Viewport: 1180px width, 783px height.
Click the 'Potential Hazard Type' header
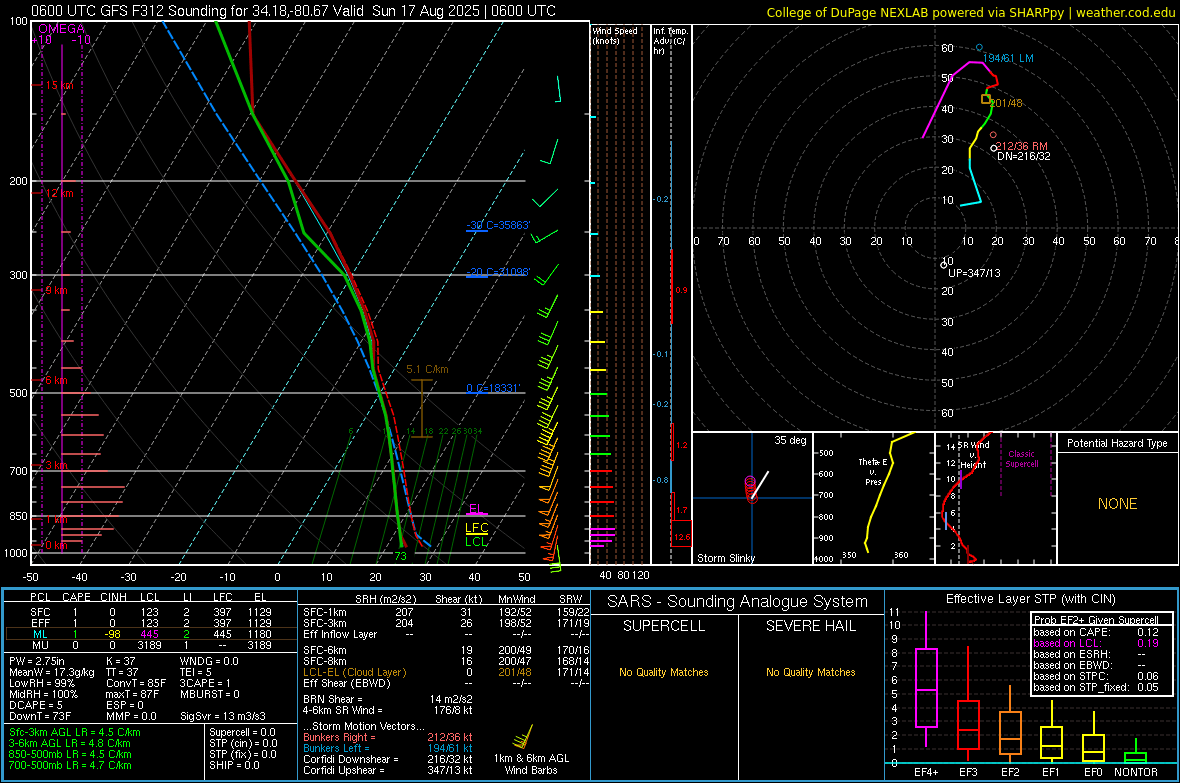click(x=1117, y=443)
